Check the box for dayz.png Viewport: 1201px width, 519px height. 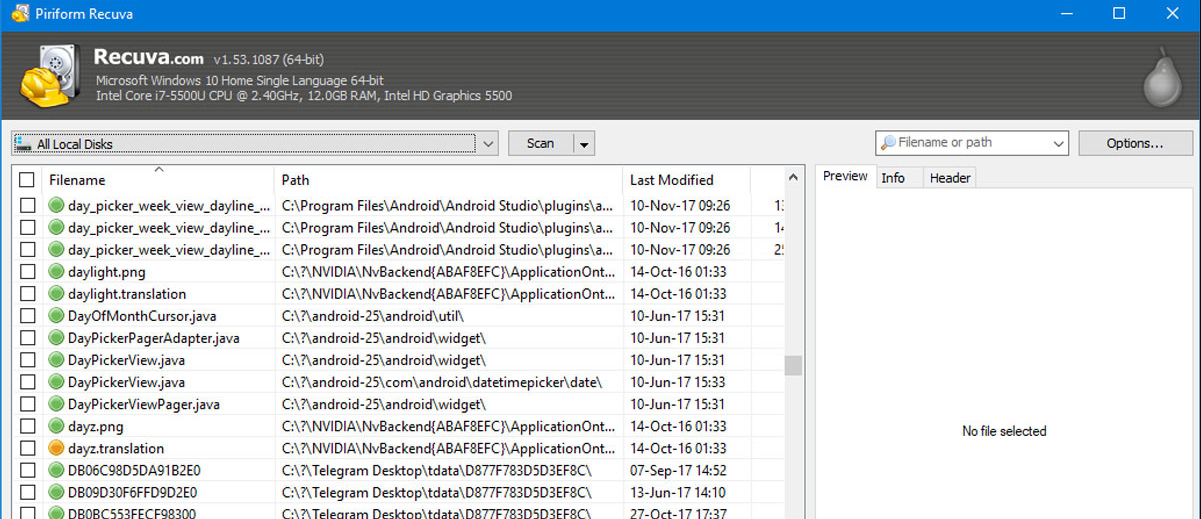point(27,426)
